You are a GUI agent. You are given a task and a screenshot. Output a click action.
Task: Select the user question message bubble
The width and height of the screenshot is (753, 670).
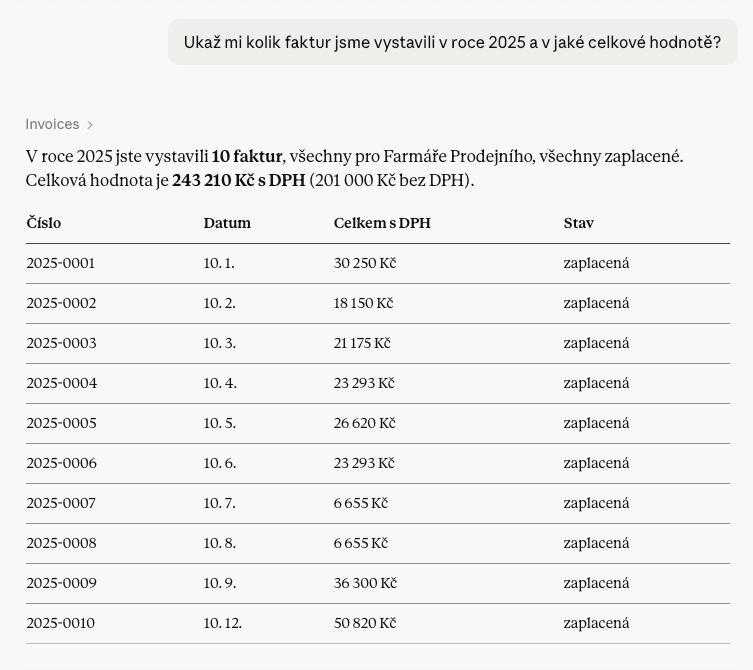coord(452,42)
